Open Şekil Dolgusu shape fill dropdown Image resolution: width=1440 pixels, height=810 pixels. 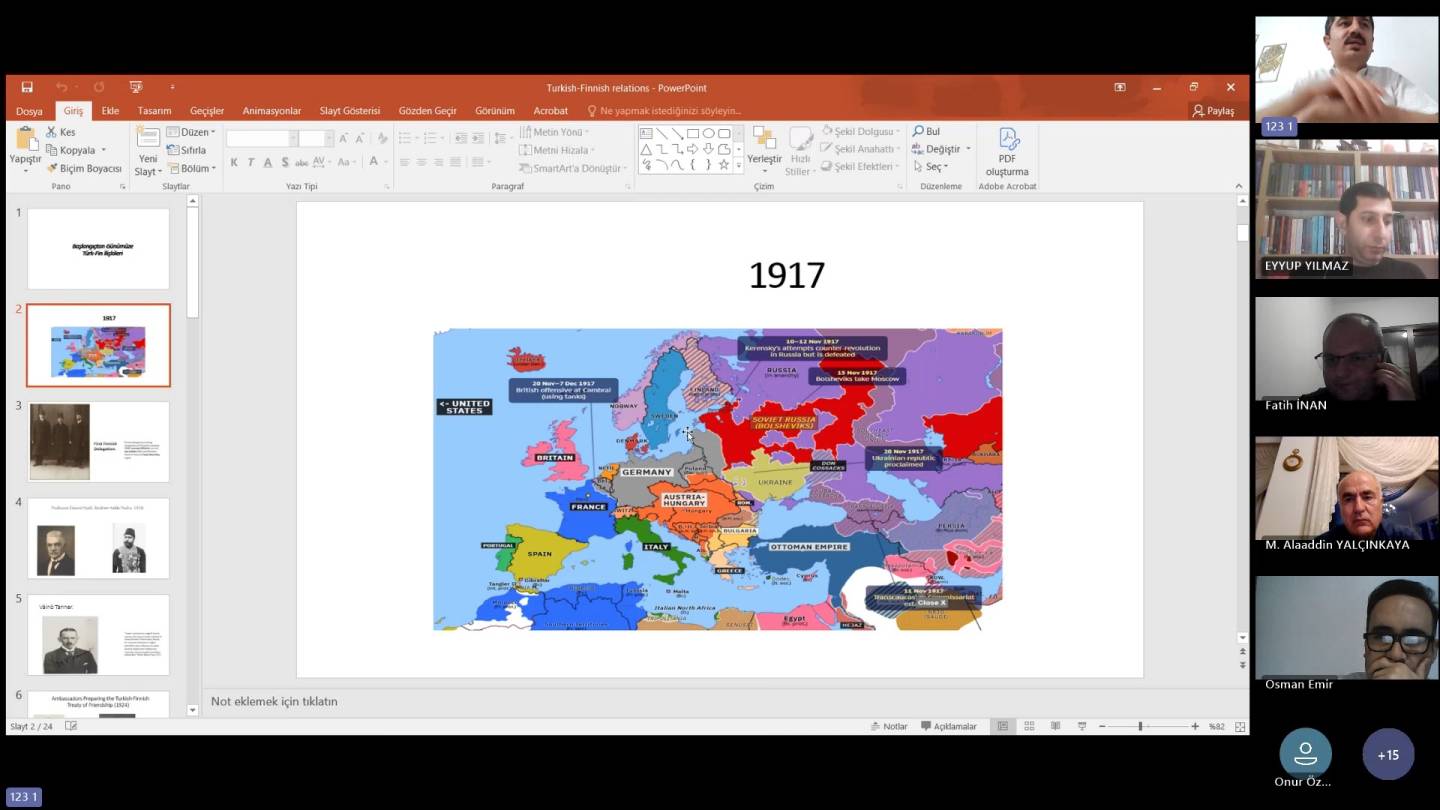859,131
